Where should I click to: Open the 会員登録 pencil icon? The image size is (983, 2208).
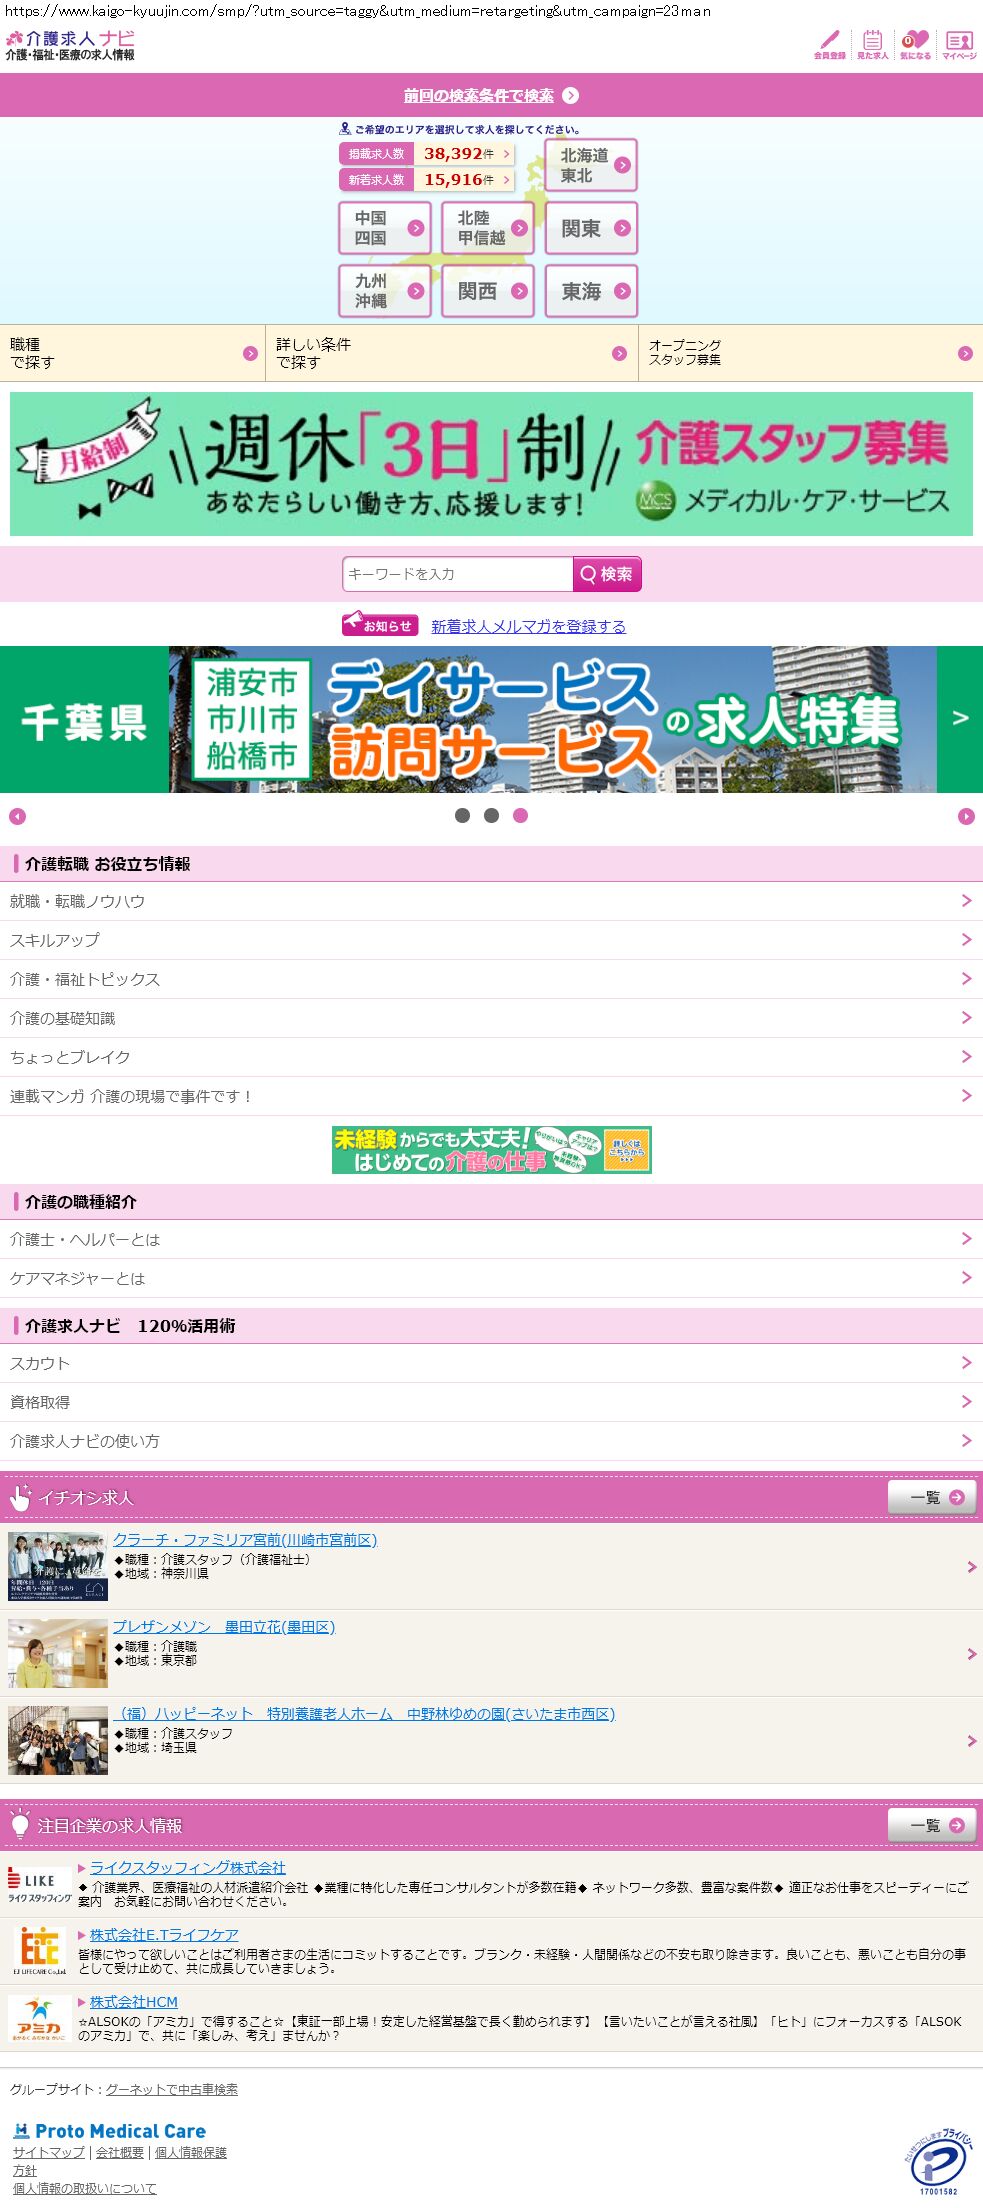tap(829, 44)
